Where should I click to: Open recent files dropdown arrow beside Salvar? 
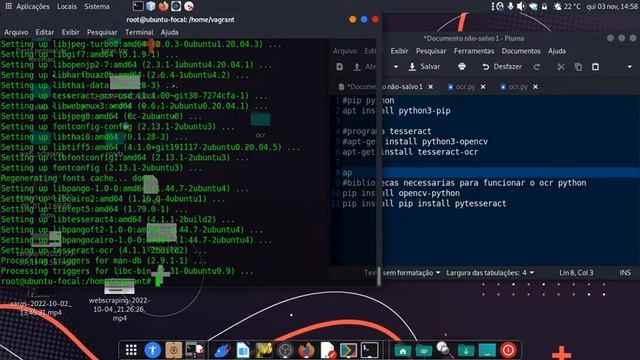(396, 67)
